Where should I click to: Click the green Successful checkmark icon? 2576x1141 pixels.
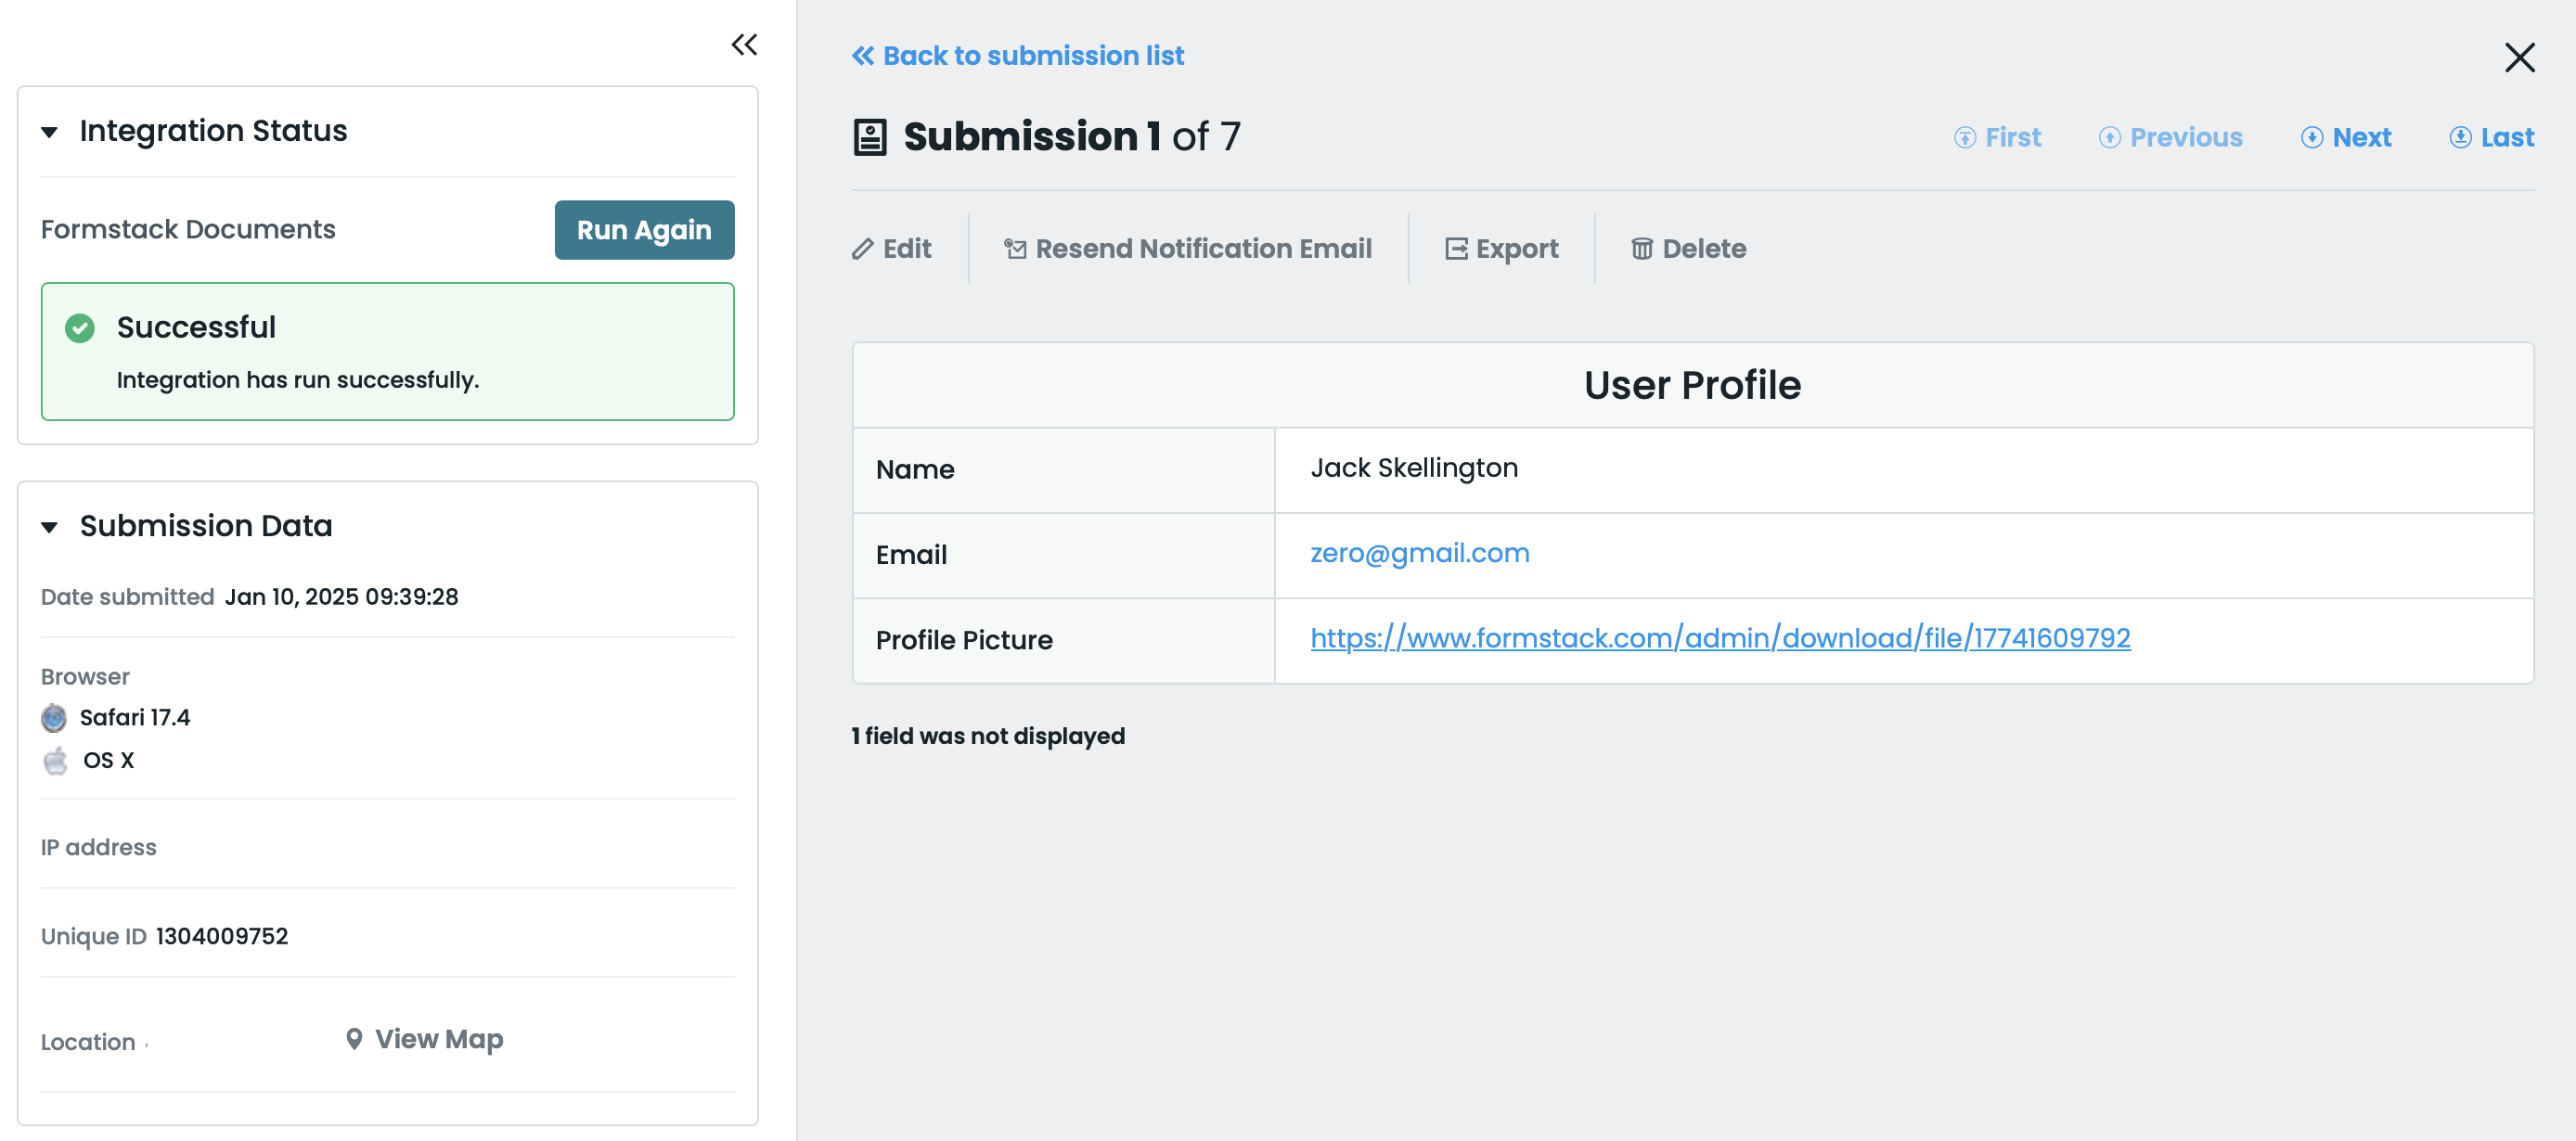tap(80, 328)
